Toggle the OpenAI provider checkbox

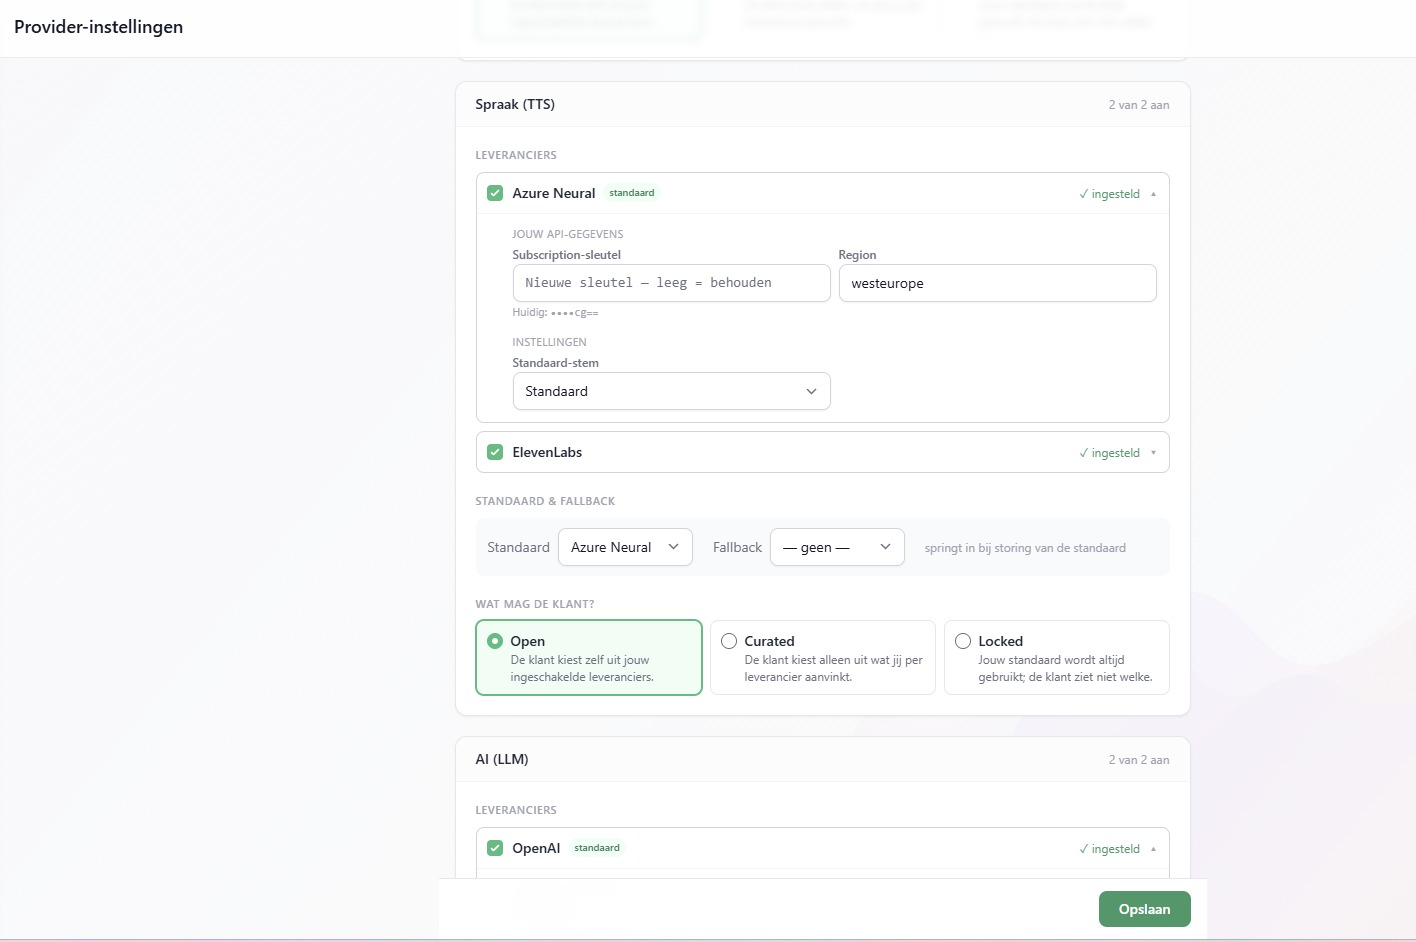click(495, 848)
